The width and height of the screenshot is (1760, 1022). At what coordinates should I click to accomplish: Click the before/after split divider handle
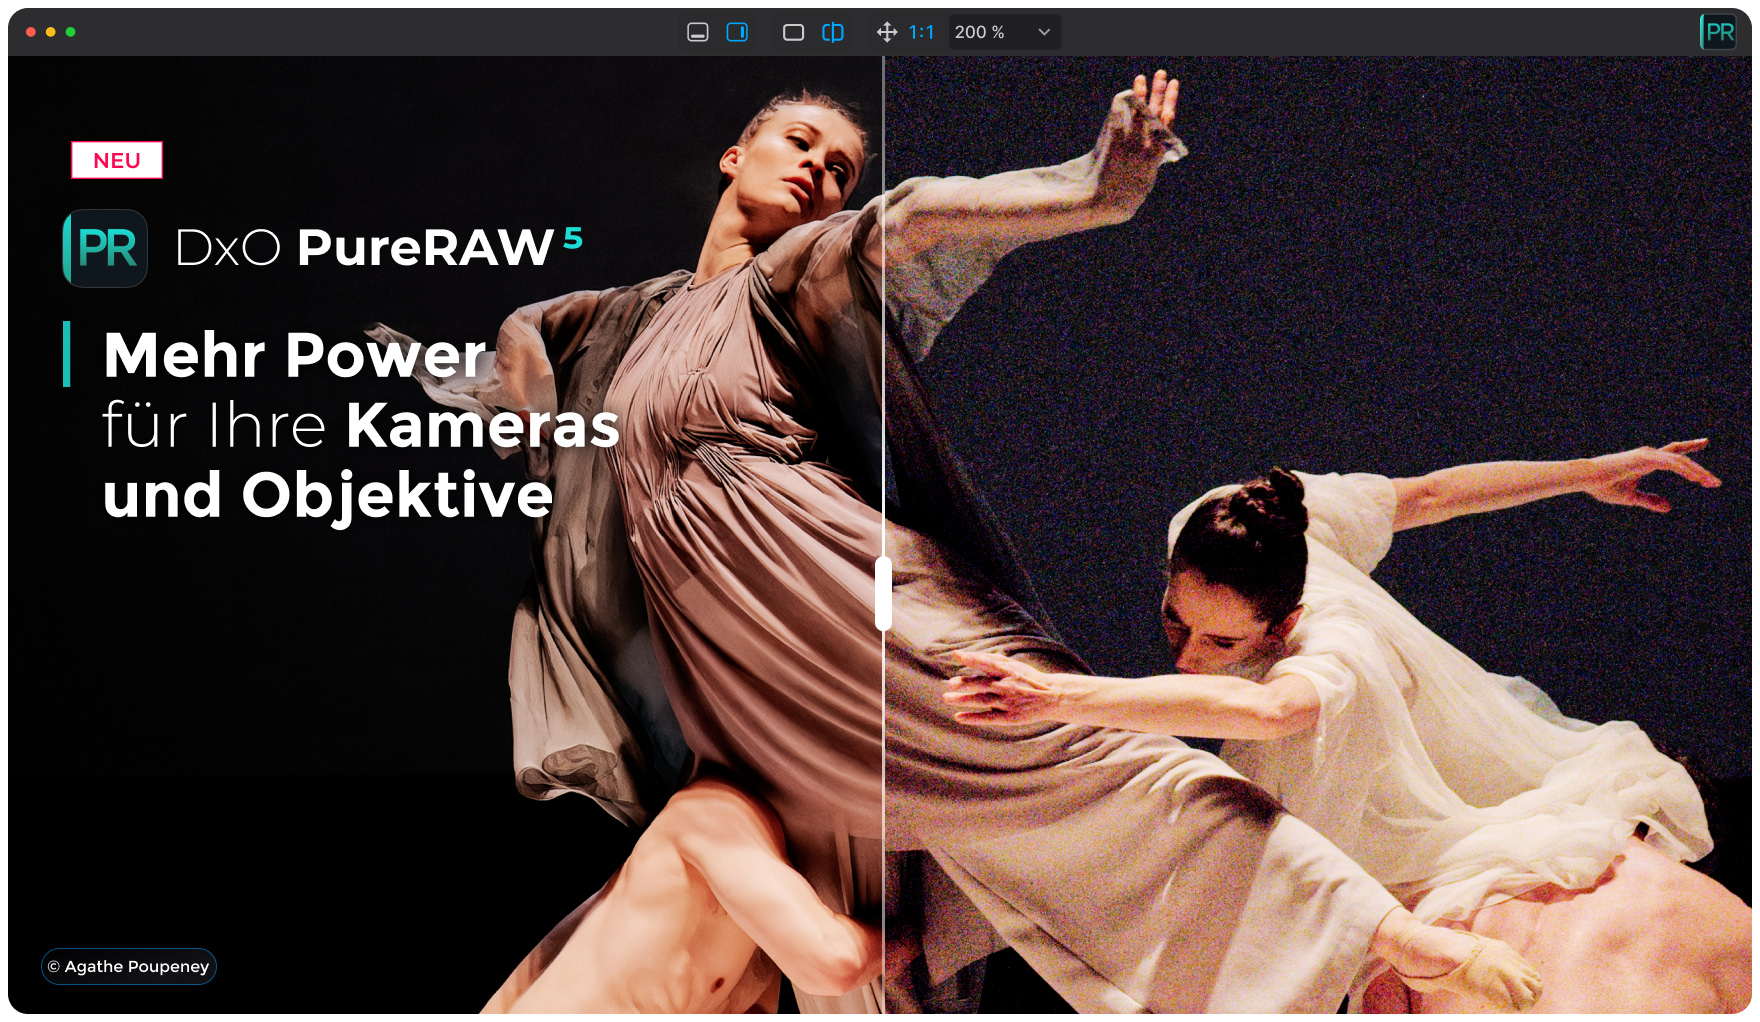[883, 593]
